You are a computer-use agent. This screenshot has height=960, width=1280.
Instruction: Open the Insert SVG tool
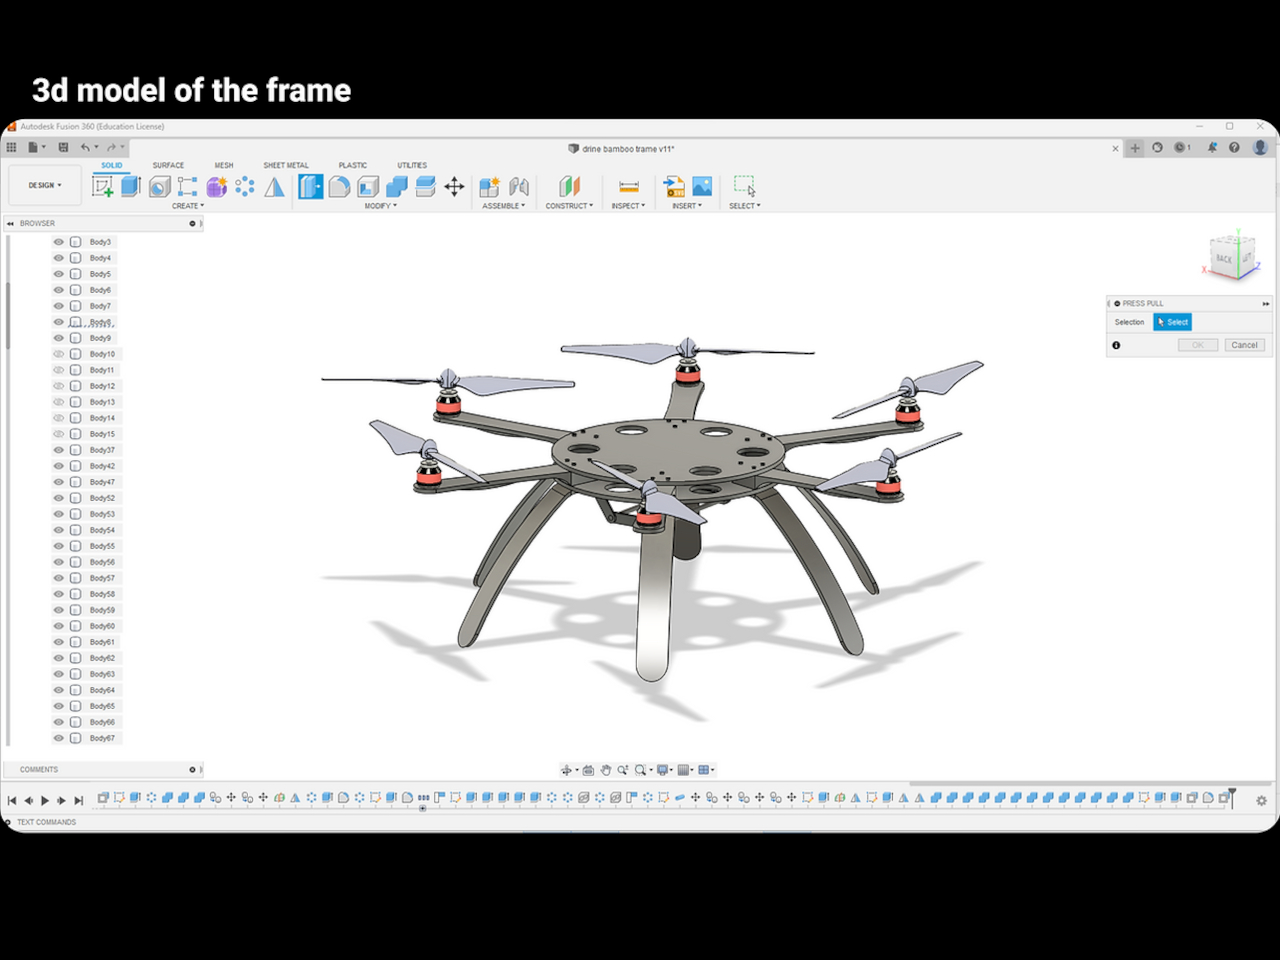point(675,187)
